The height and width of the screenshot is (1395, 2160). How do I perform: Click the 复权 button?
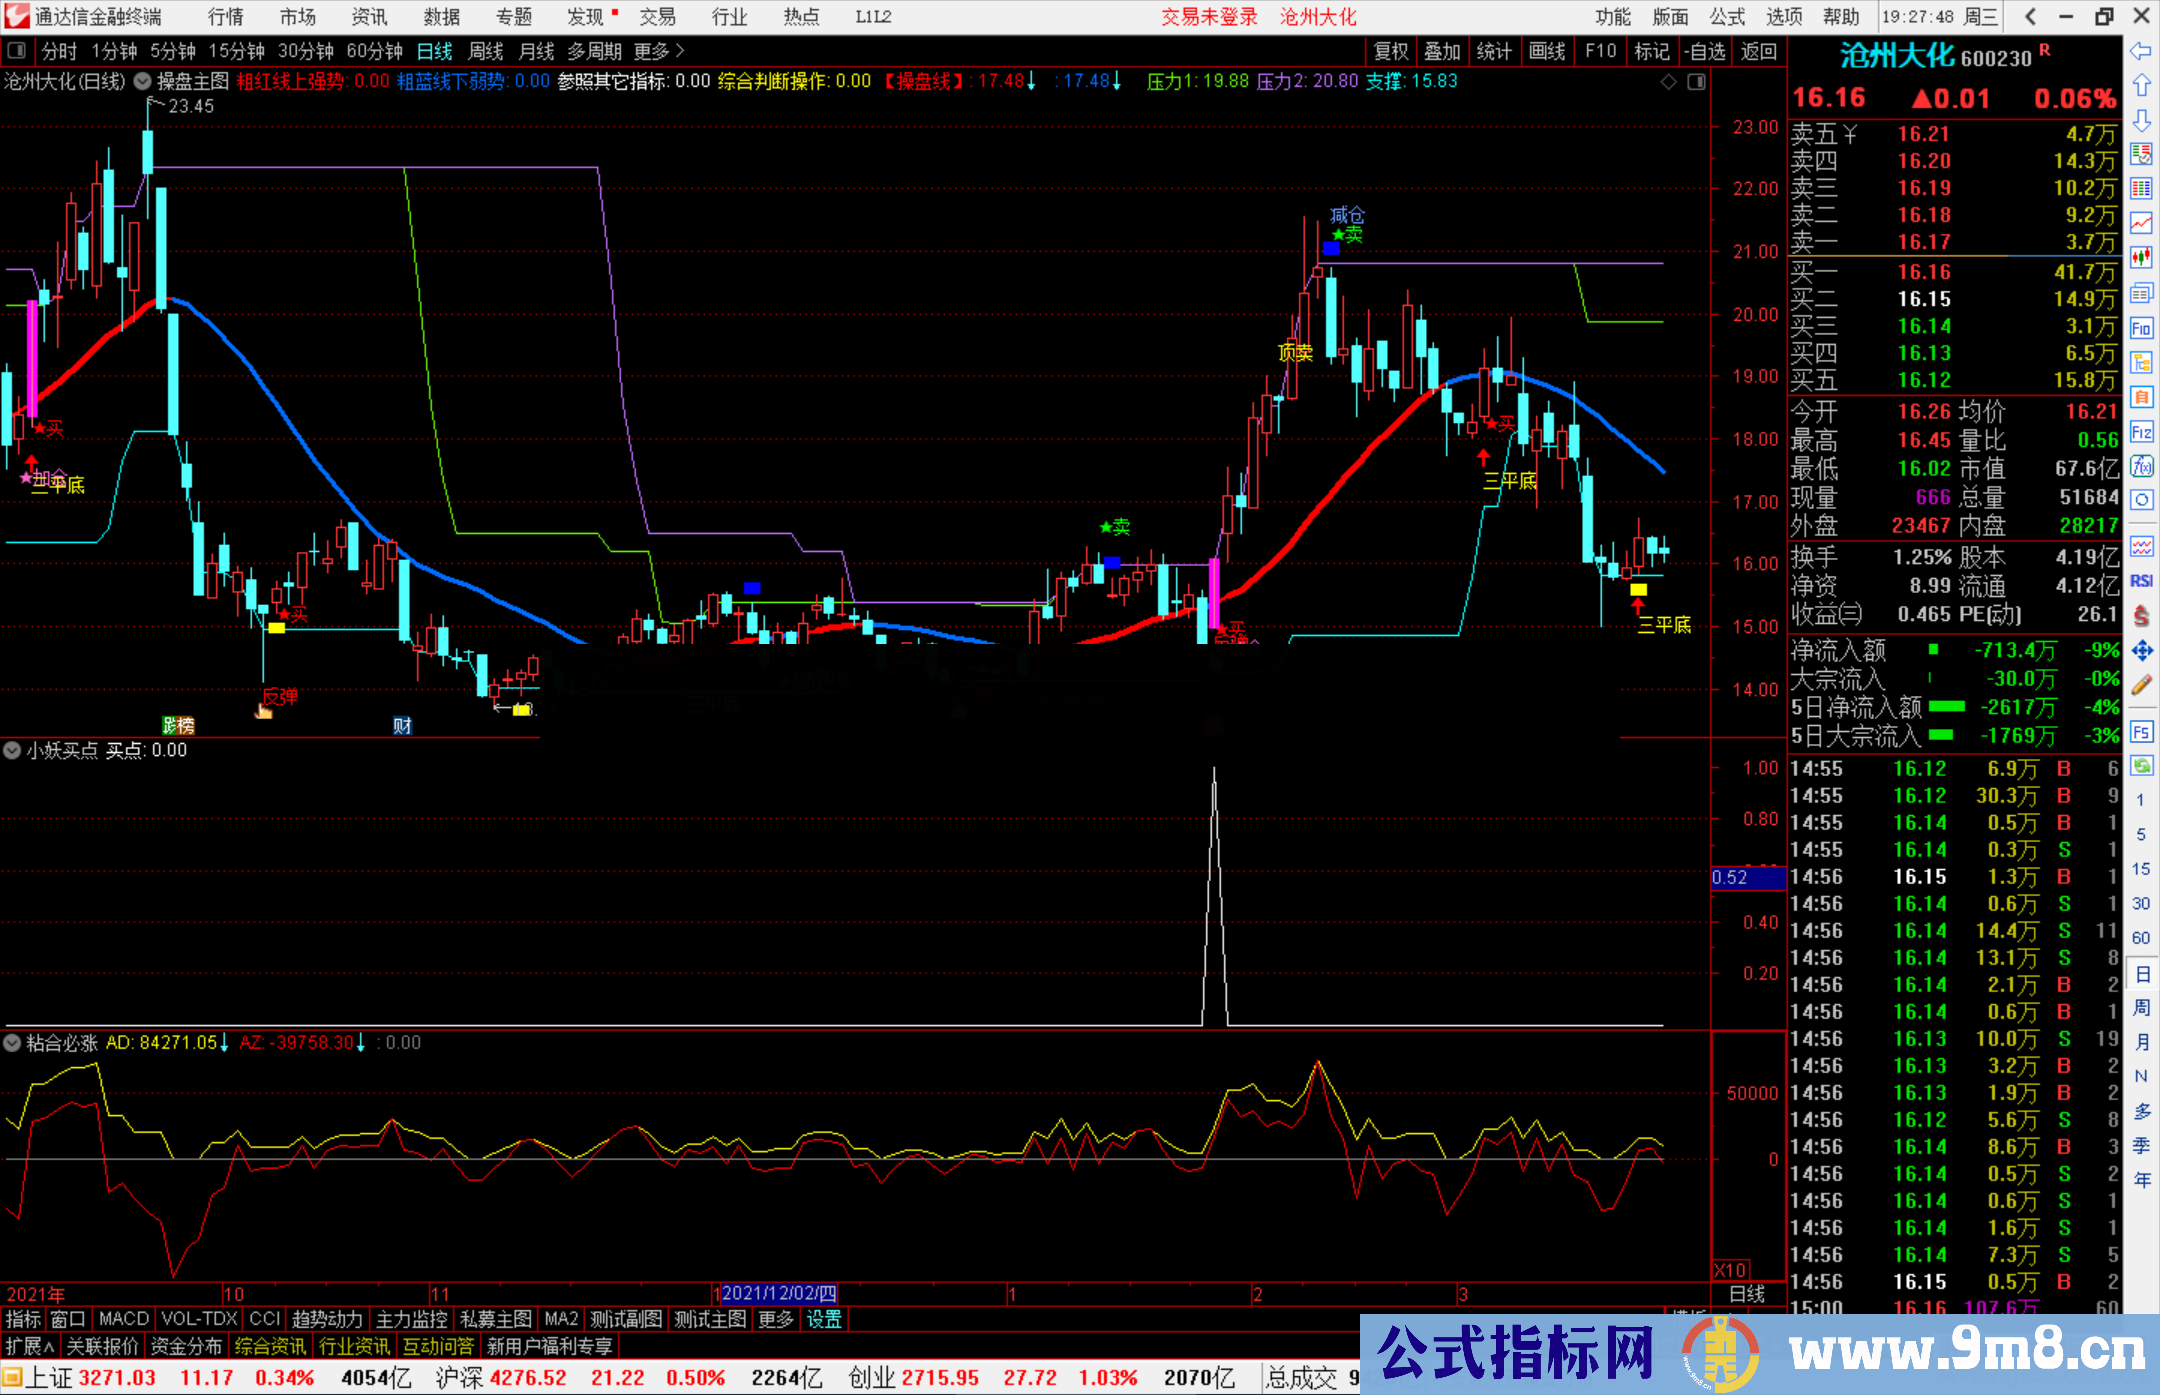1391,51
